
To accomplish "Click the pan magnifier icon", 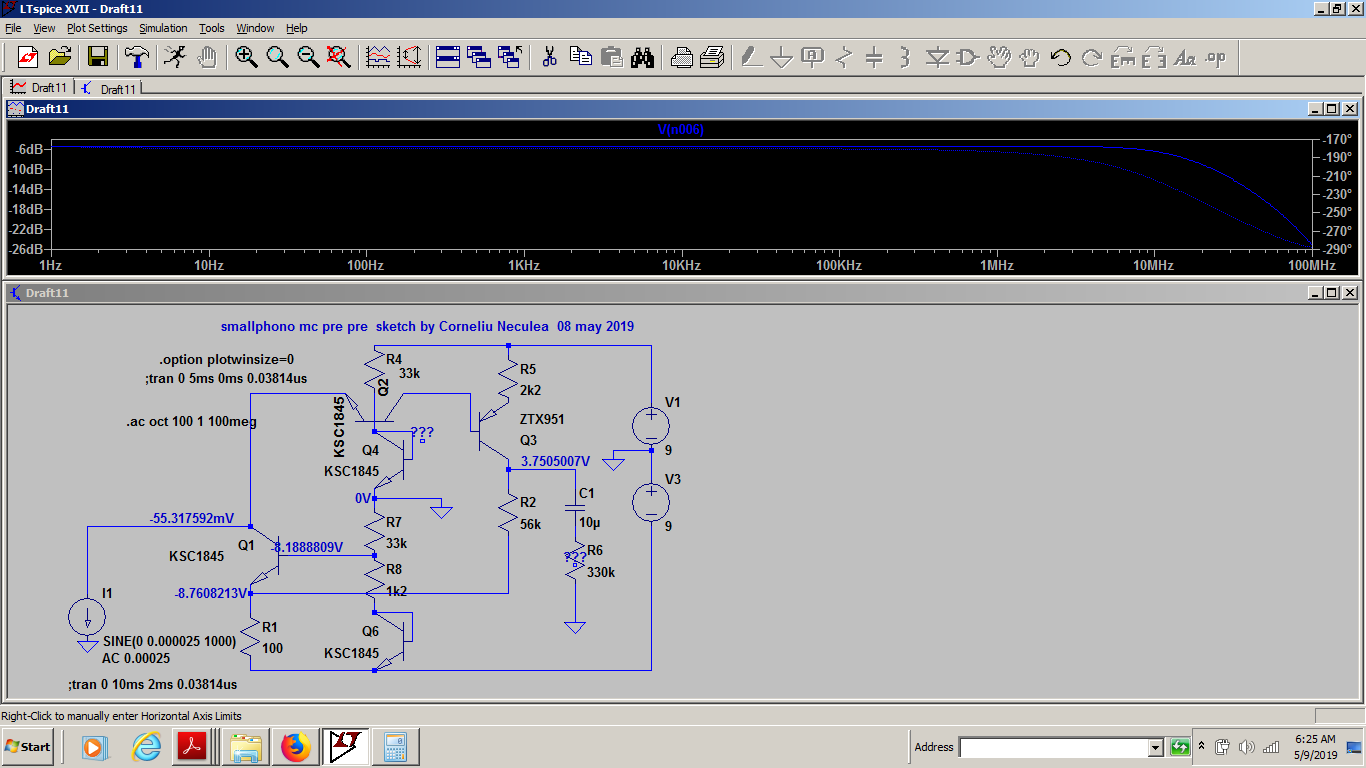I will coord(277,57).
